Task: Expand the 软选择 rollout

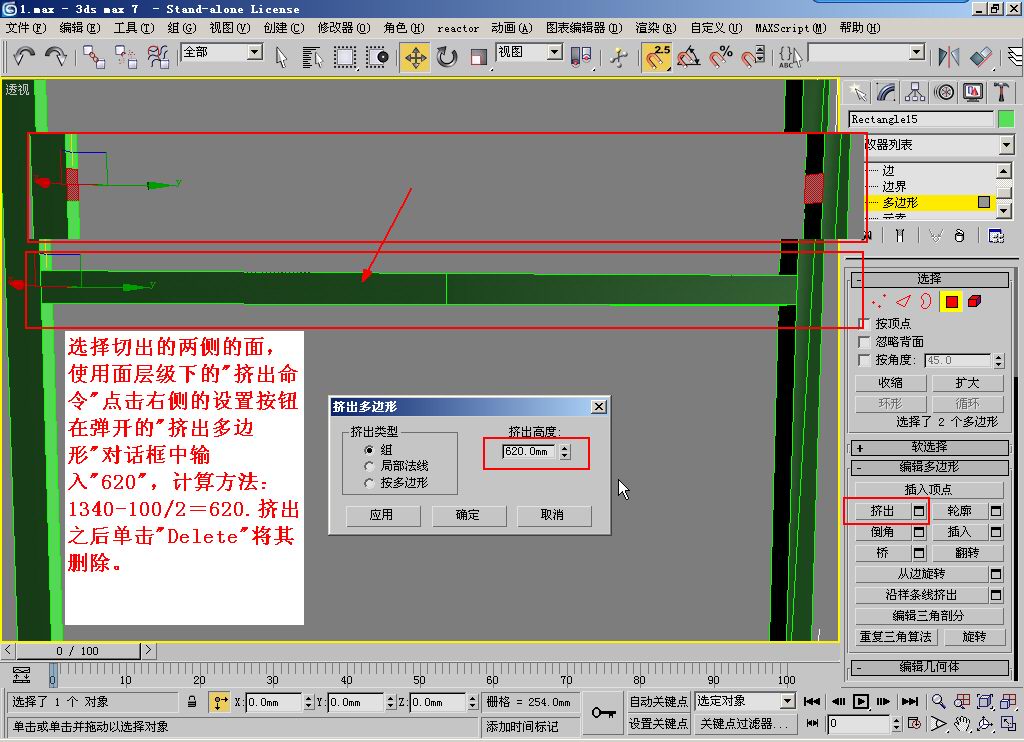Action: (860, 448)
